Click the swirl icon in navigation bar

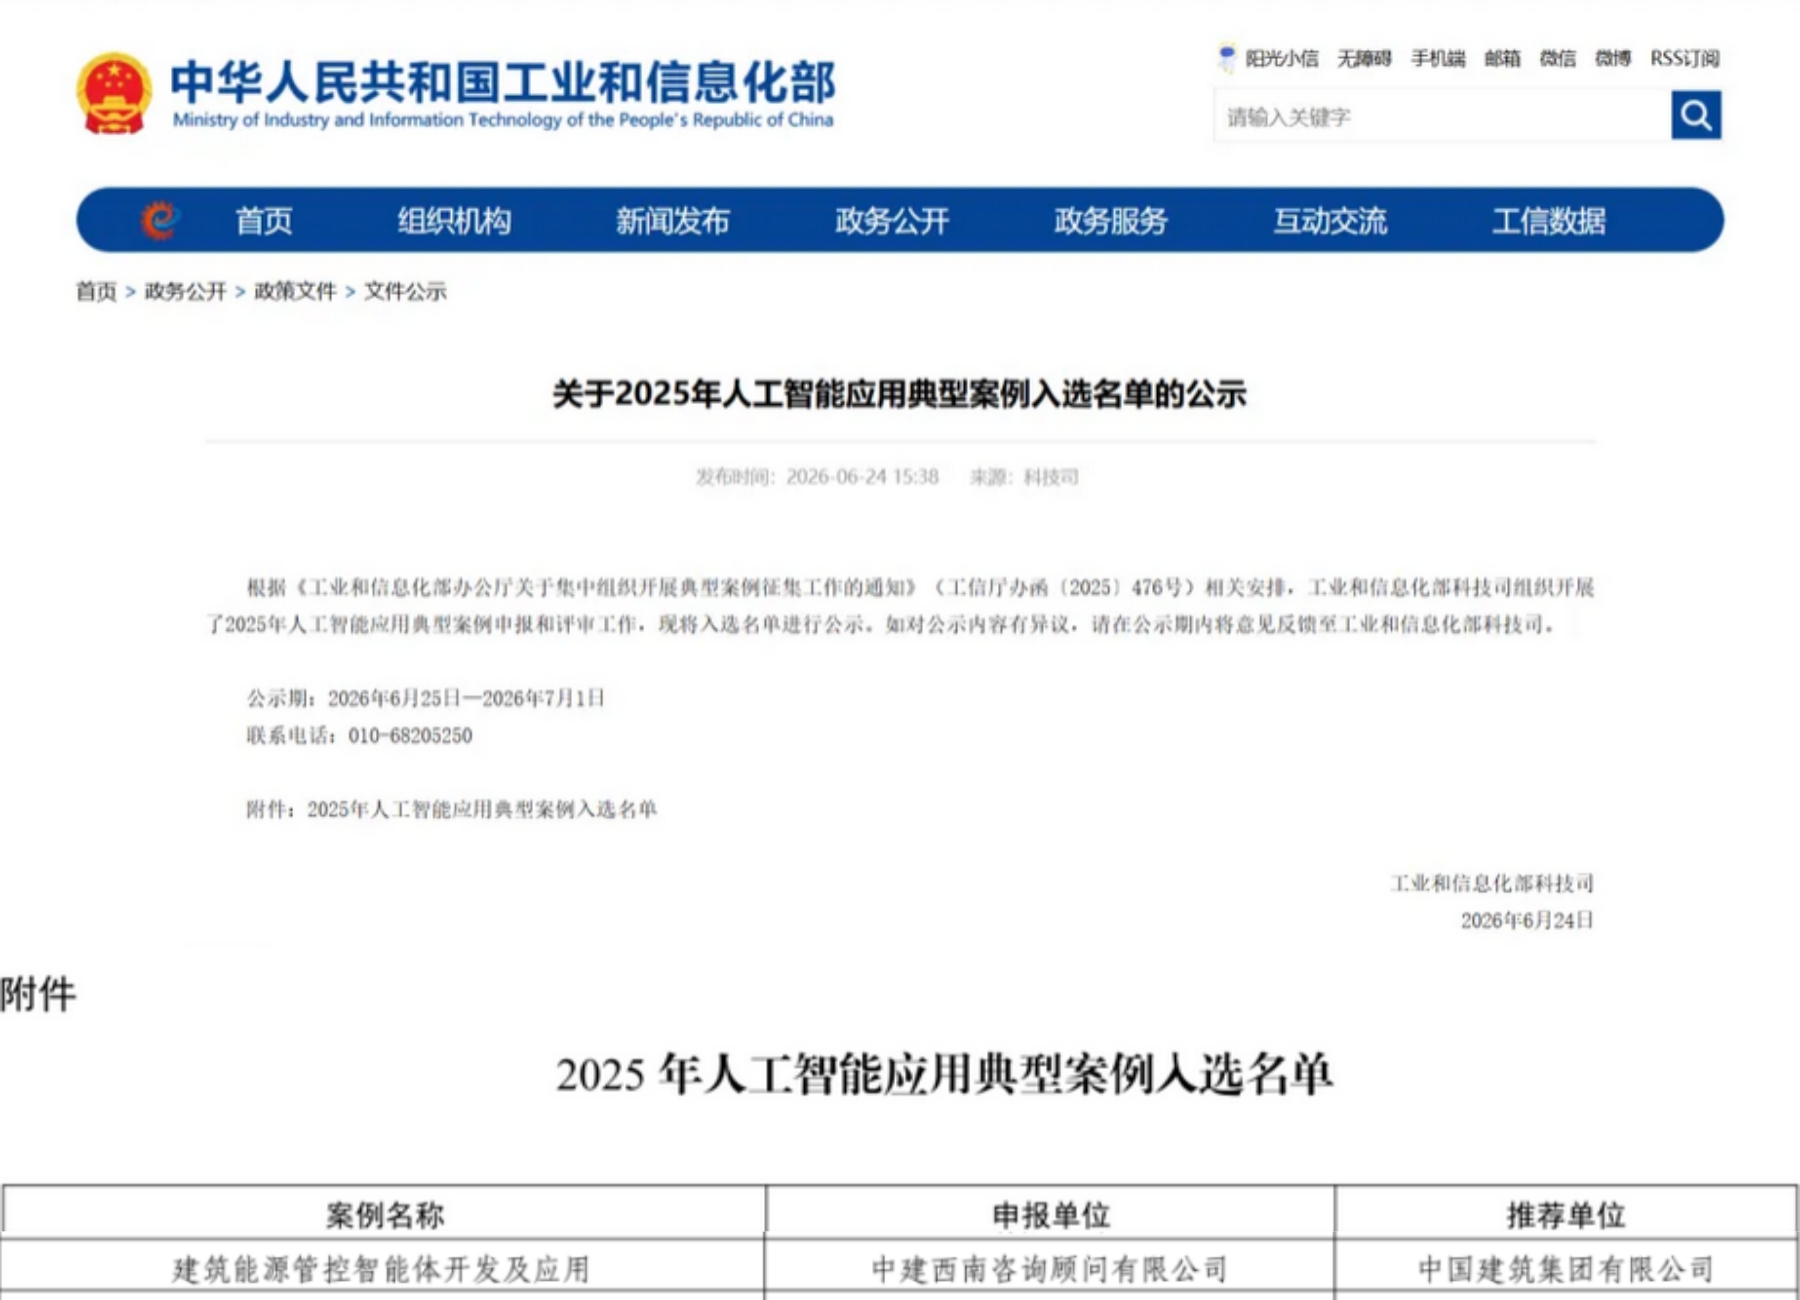tap(159, 220)
